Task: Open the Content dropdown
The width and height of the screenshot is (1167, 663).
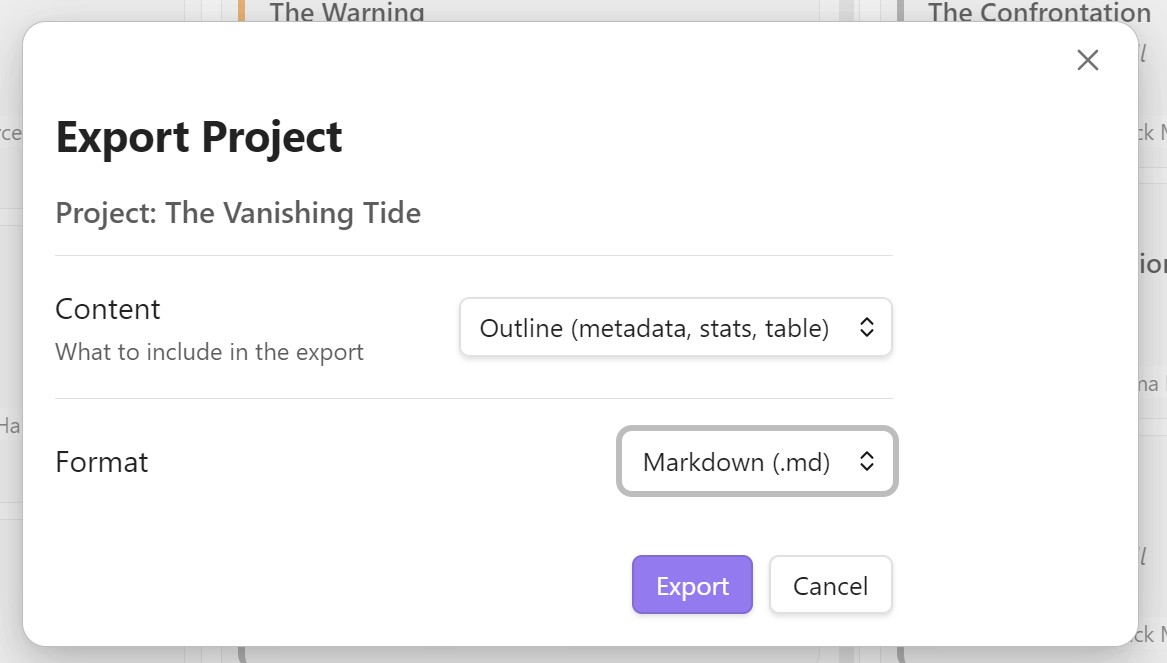Action: [x=675, y=328]
